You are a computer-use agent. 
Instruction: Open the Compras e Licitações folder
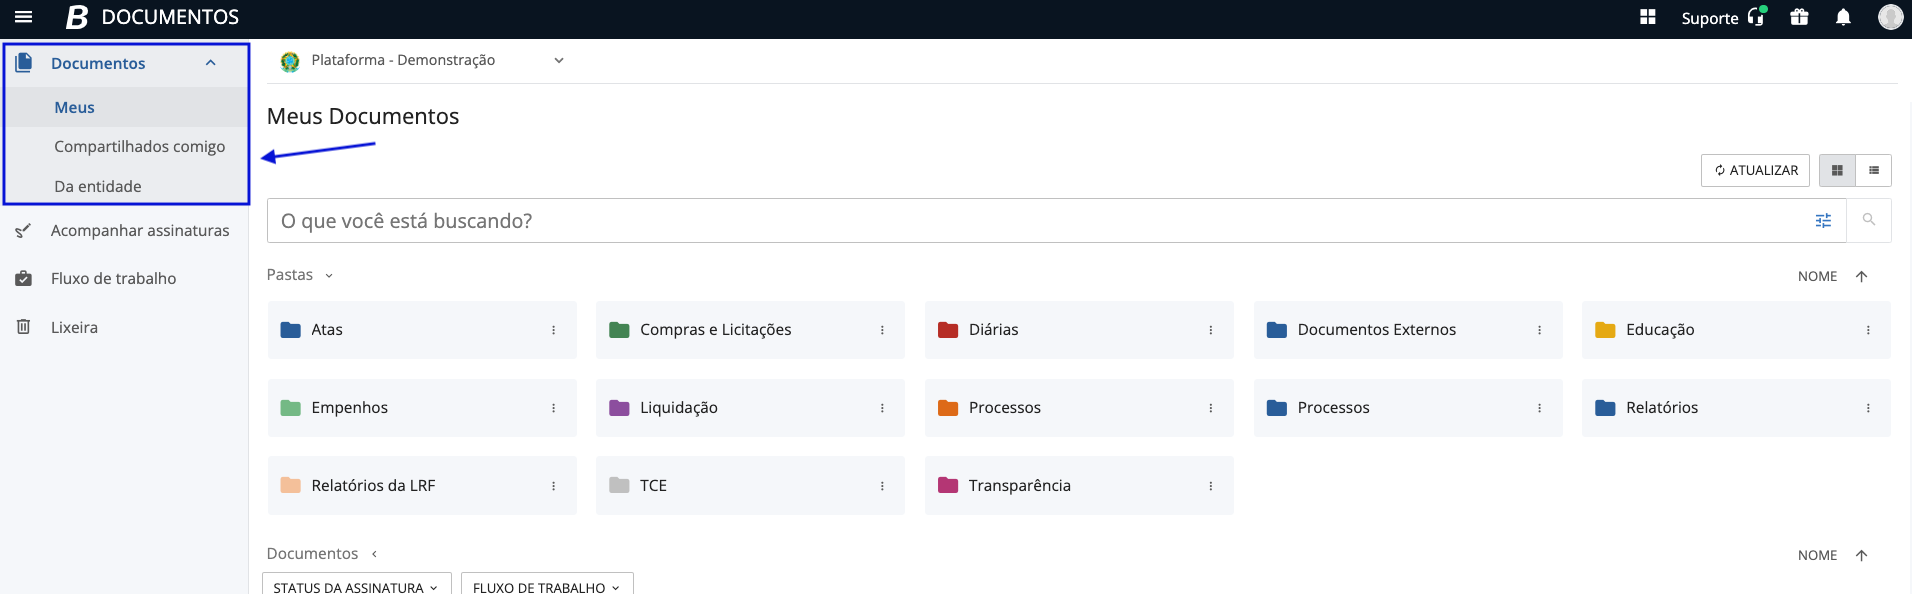click(x=715, y=330)
